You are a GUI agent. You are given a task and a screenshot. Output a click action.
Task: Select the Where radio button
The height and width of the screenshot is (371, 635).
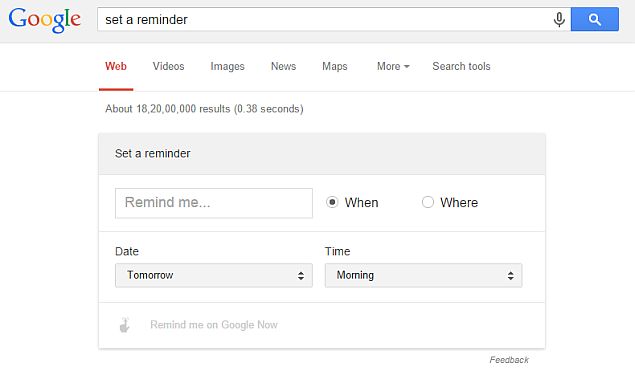[428, 202]
